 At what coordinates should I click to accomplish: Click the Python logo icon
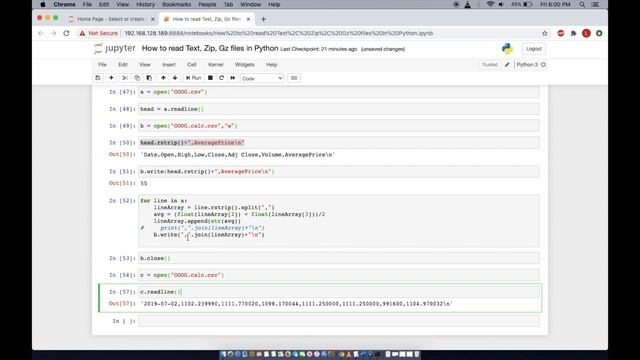tap(507, 49)
